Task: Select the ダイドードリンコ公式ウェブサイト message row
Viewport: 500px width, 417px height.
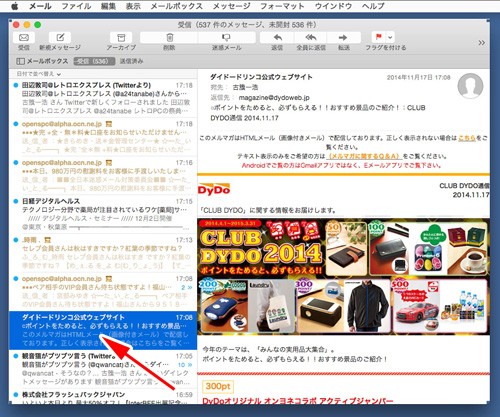Action: pyautogui.click(x=103, y=330)
